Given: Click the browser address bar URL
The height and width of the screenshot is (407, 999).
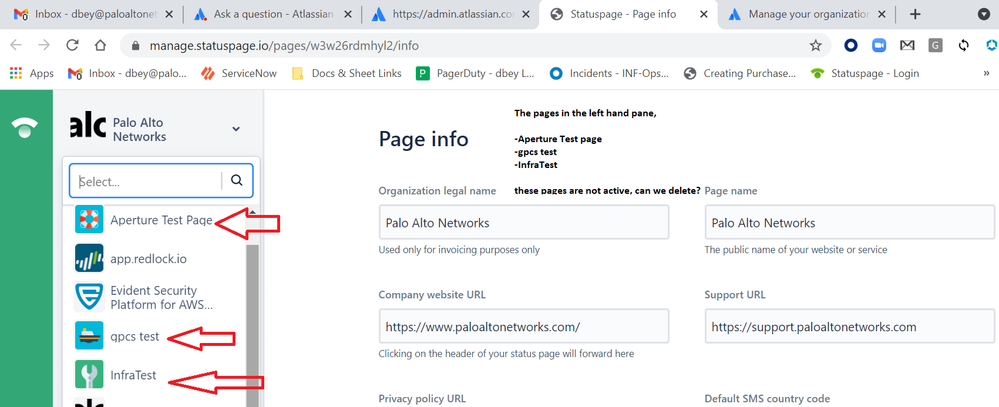Looking at the screenshot, I should pos(284,46).
